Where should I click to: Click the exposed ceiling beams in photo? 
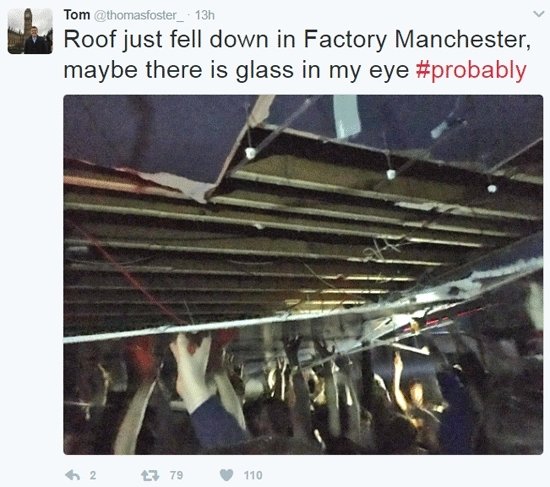point(246,246)
